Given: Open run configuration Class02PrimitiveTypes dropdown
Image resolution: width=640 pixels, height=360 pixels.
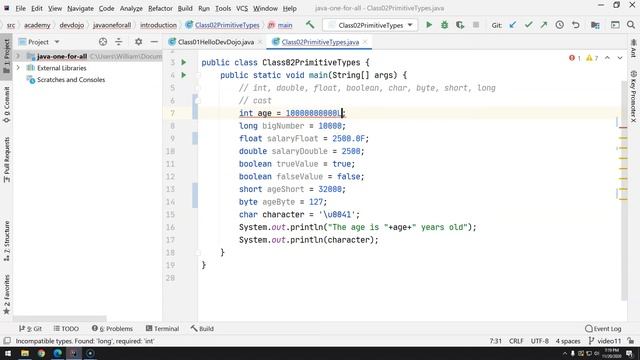Looking at the screenshot, I should [x=370, y=25].
